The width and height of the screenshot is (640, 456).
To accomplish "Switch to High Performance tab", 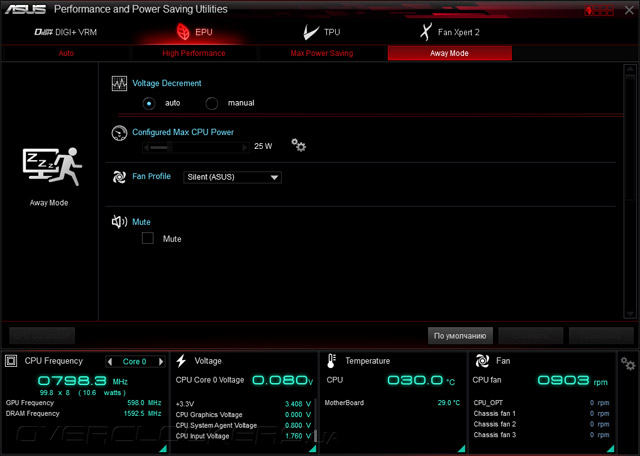I will pos(193,53).
